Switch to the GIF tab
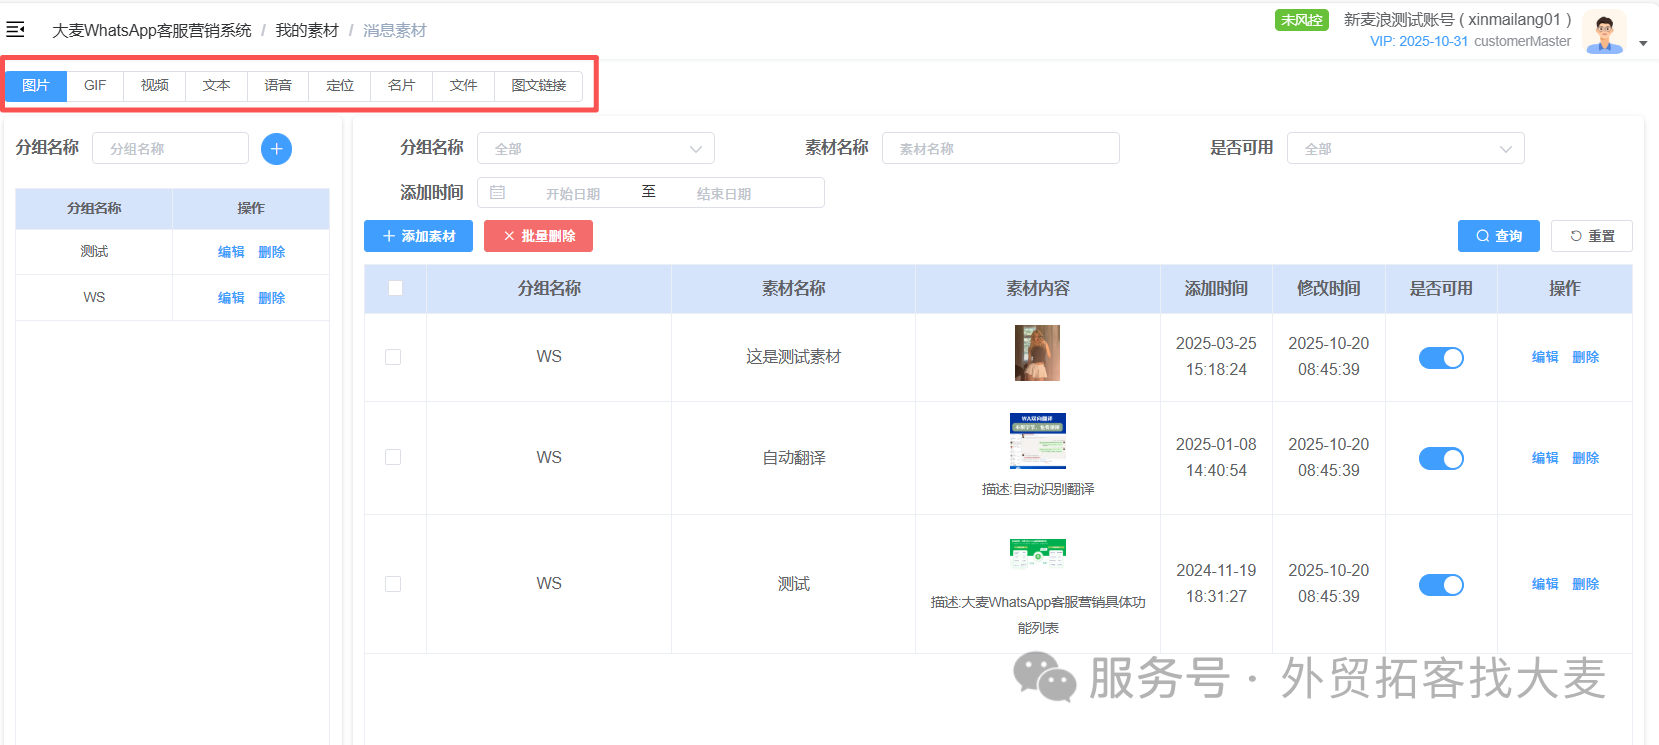The width and height of the screenshot is (1659, 745). click(95, 86)
